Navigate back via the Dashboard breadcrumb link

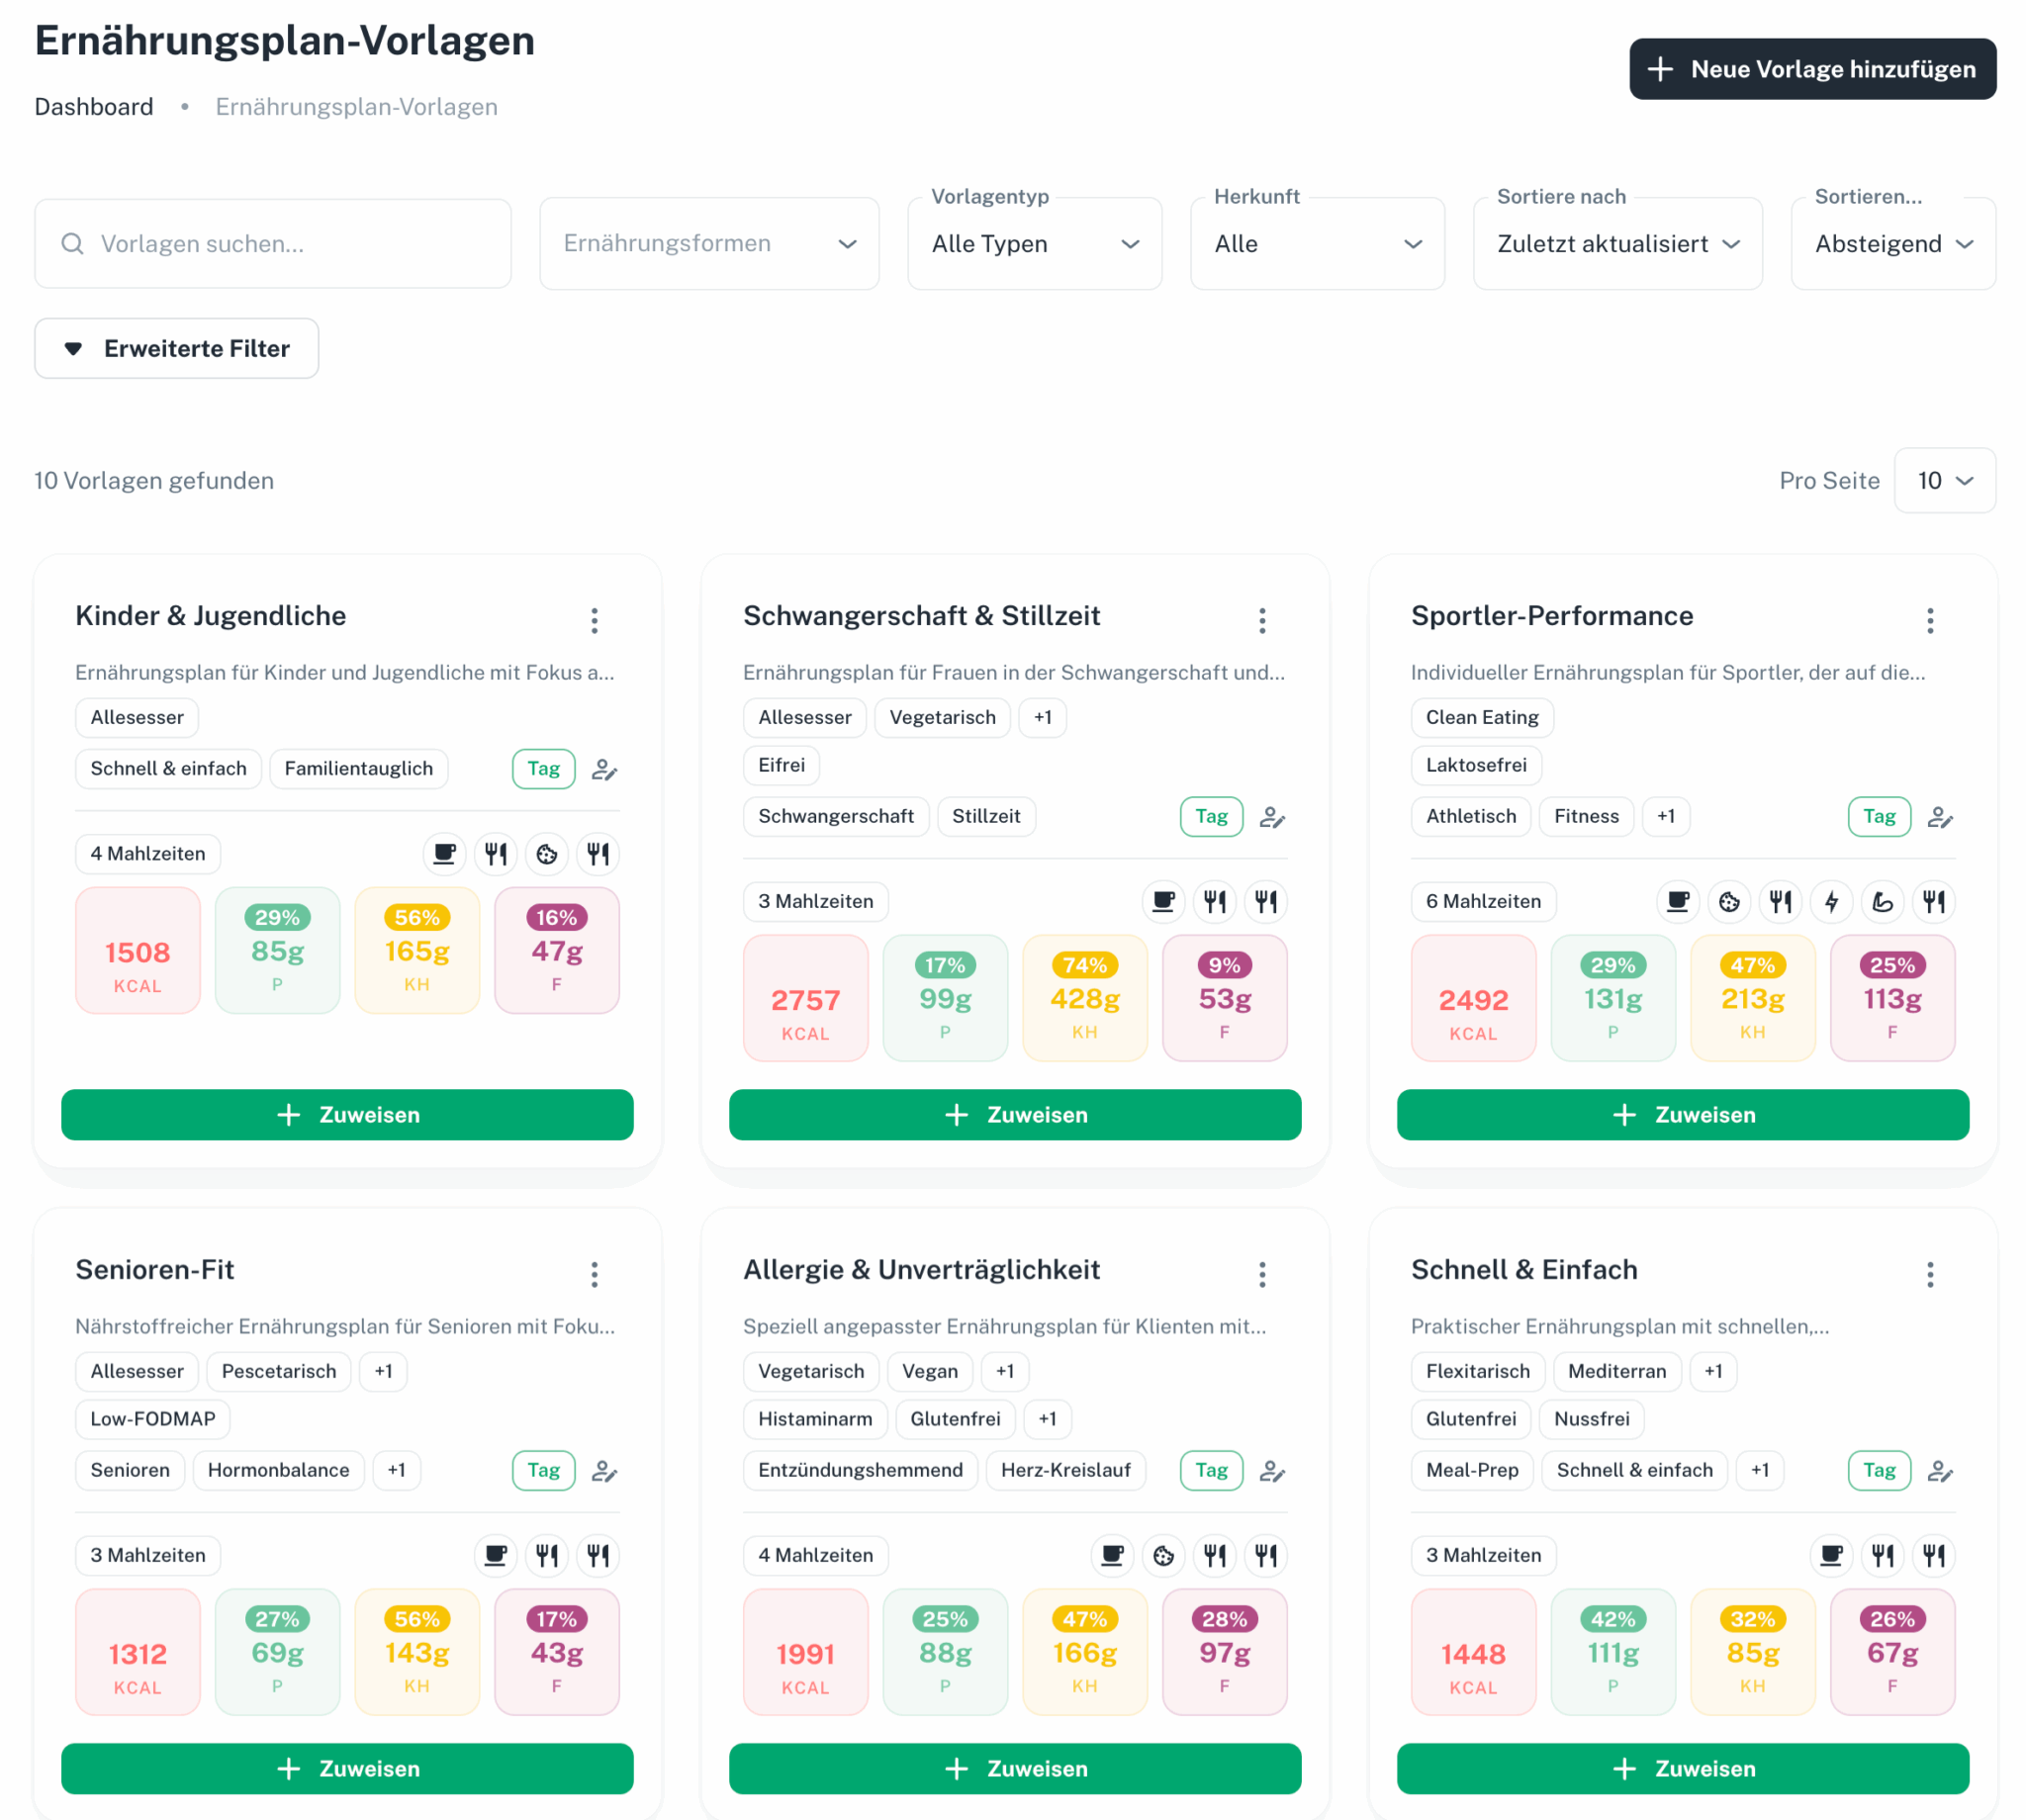pos(94,106)
